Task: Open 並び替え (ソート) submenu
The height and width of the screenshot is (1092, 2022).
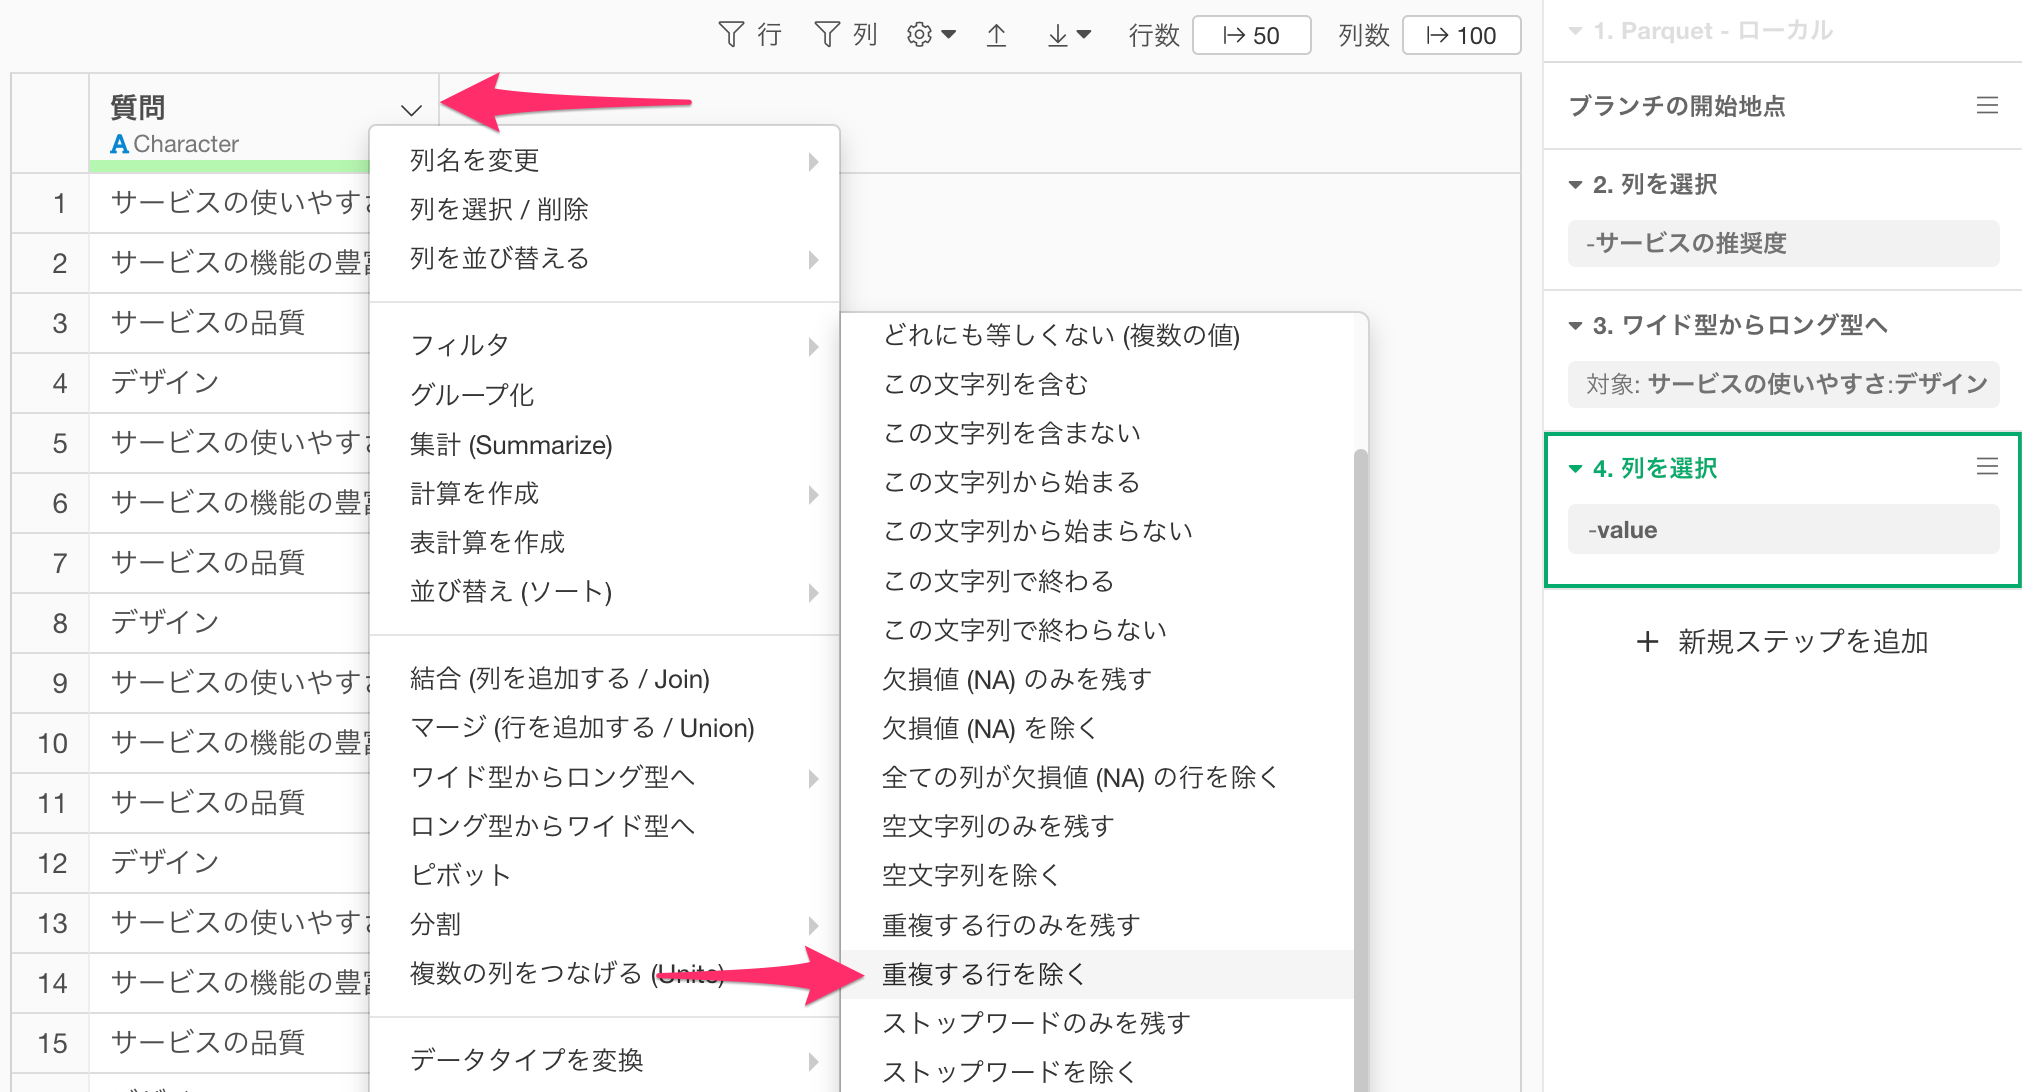Action: coord(604,591)
